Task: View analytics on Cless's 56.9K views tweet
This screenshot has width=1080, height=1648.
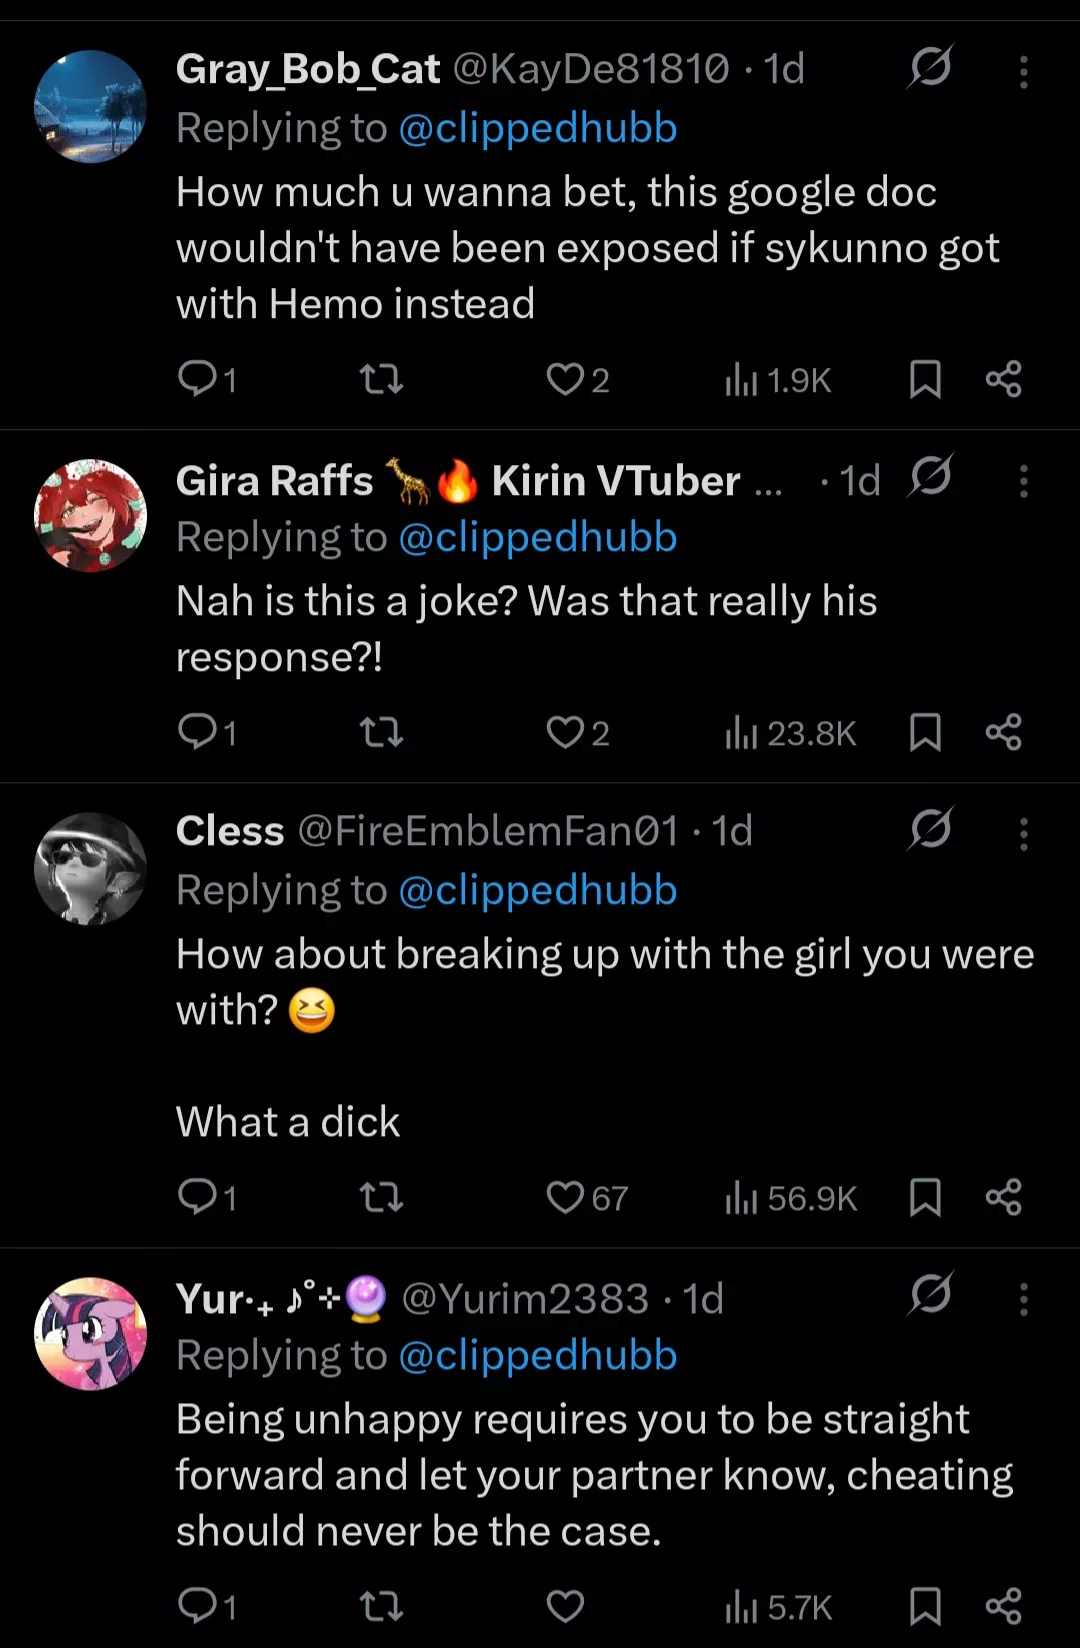Action: [x=791, y=1197]
